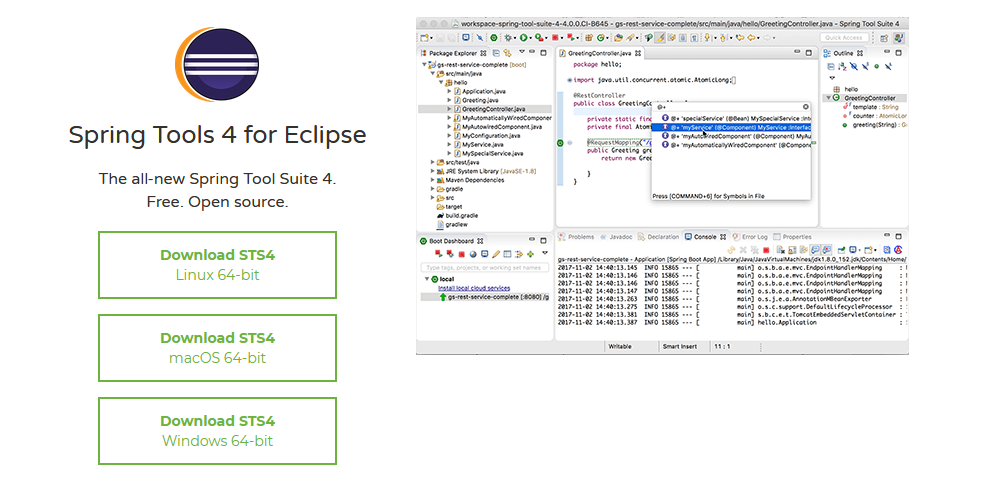Collapse the hello package arrow

pos(441,83)
